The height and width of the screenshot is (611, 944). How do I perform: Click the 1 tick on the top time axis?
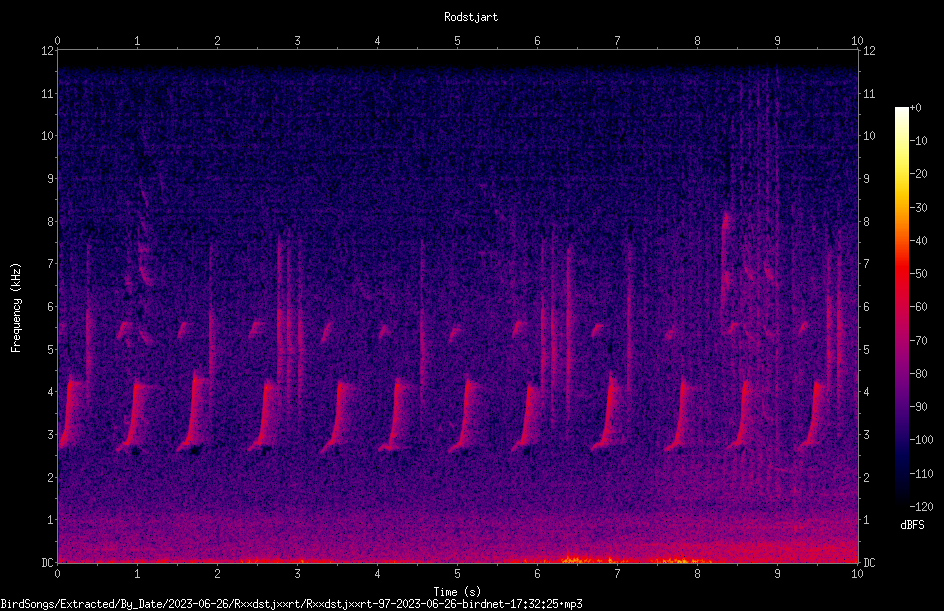tap(137, 40)
